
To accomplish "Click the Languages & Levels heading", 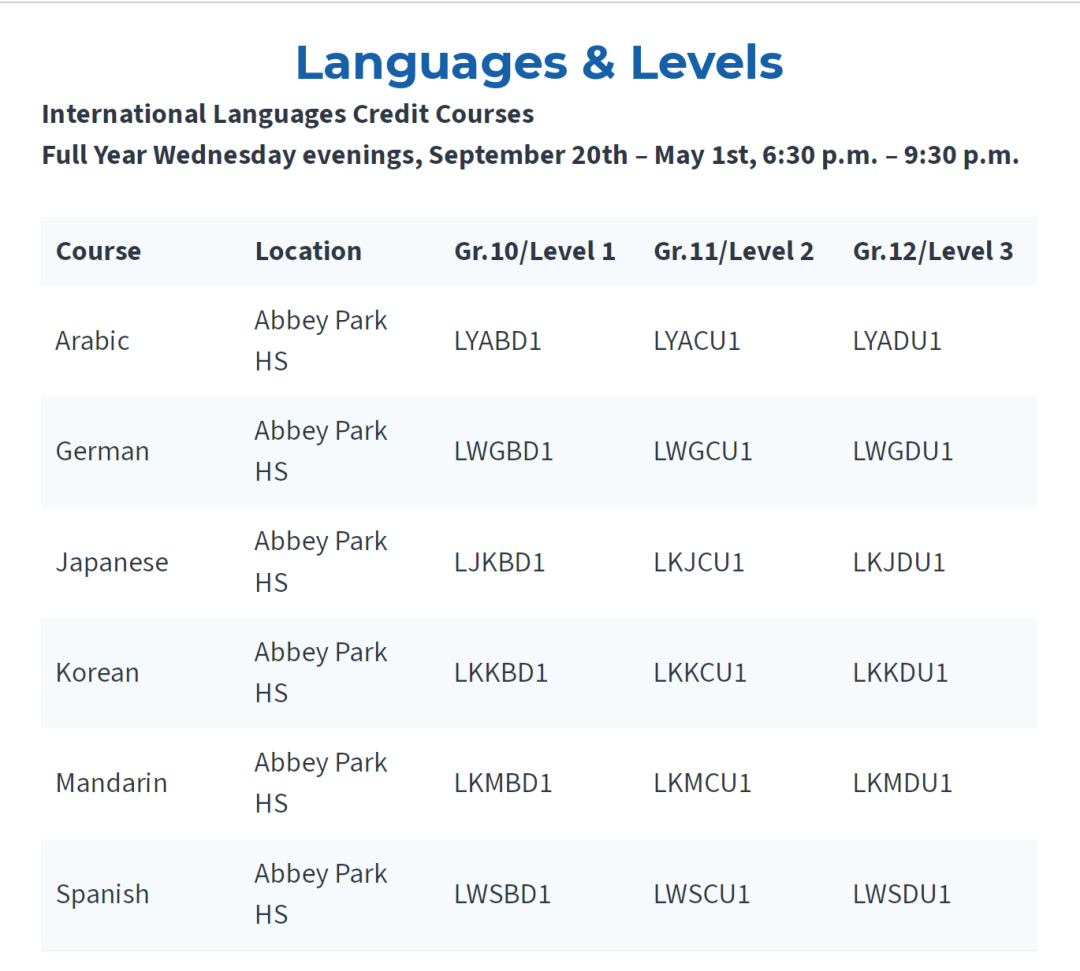I will click(539, 63).
